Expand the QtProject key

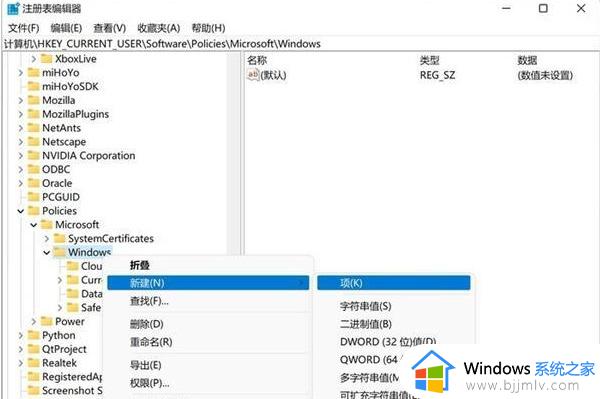tap(21, 349)
